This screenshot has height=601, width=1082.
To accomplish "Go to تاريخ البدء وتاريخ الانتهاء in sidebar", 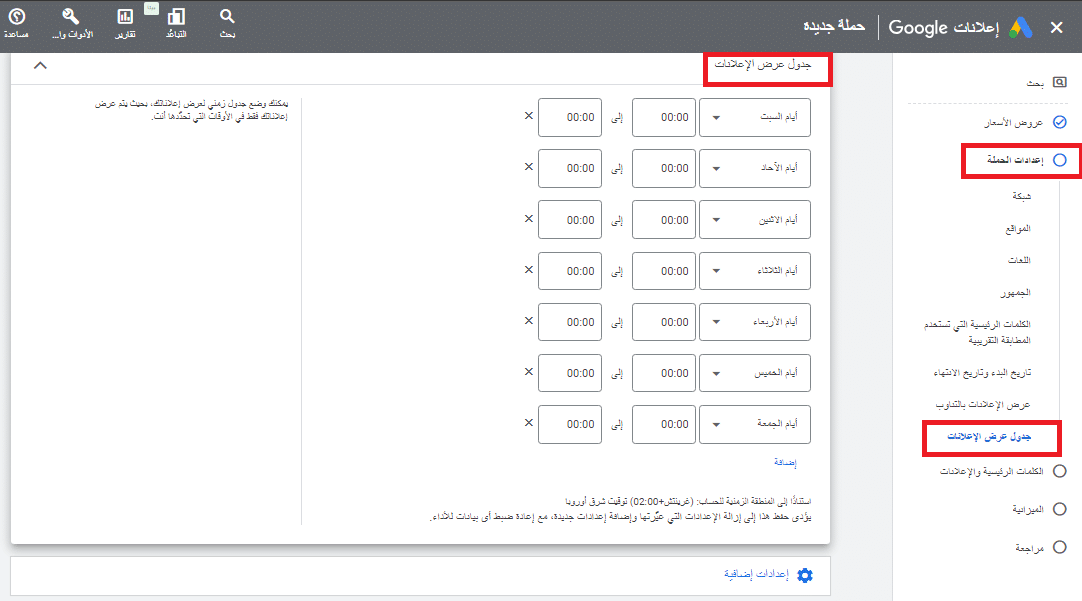I will click(x=983, y=373).
